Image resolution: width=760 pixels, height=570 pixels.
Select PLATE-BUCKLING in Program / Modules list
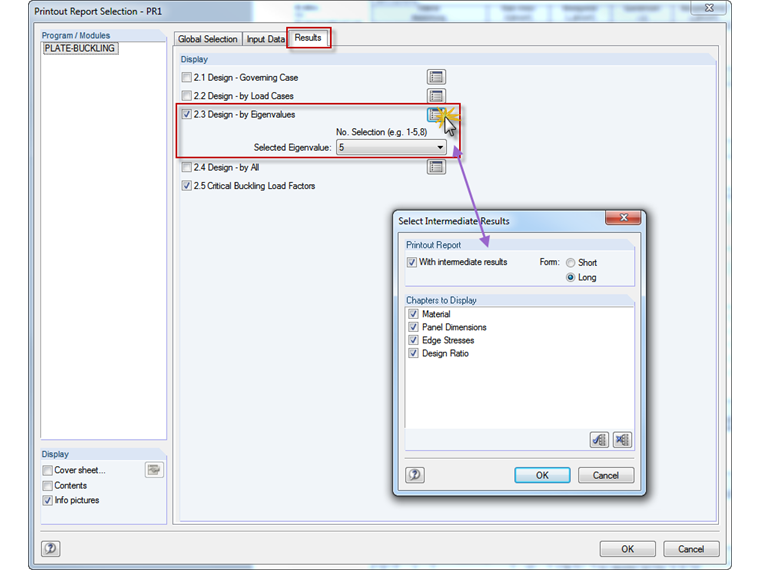[80, 48]
